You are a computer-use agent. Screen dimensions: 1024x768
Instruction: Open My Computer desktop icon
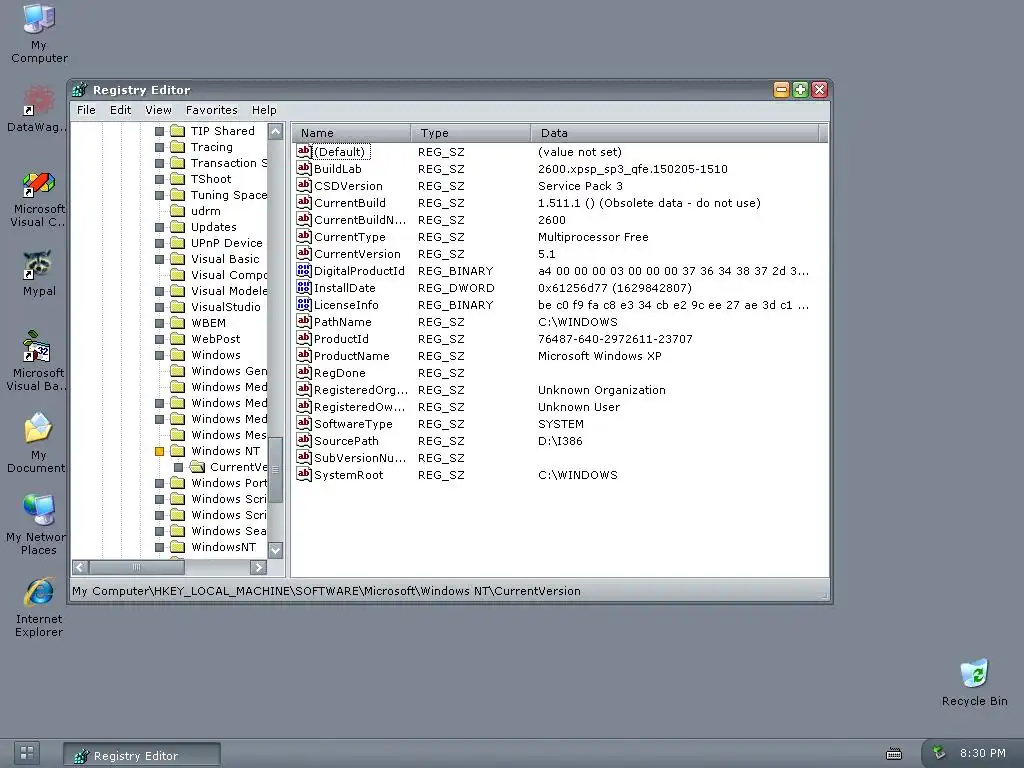point(39,33)
